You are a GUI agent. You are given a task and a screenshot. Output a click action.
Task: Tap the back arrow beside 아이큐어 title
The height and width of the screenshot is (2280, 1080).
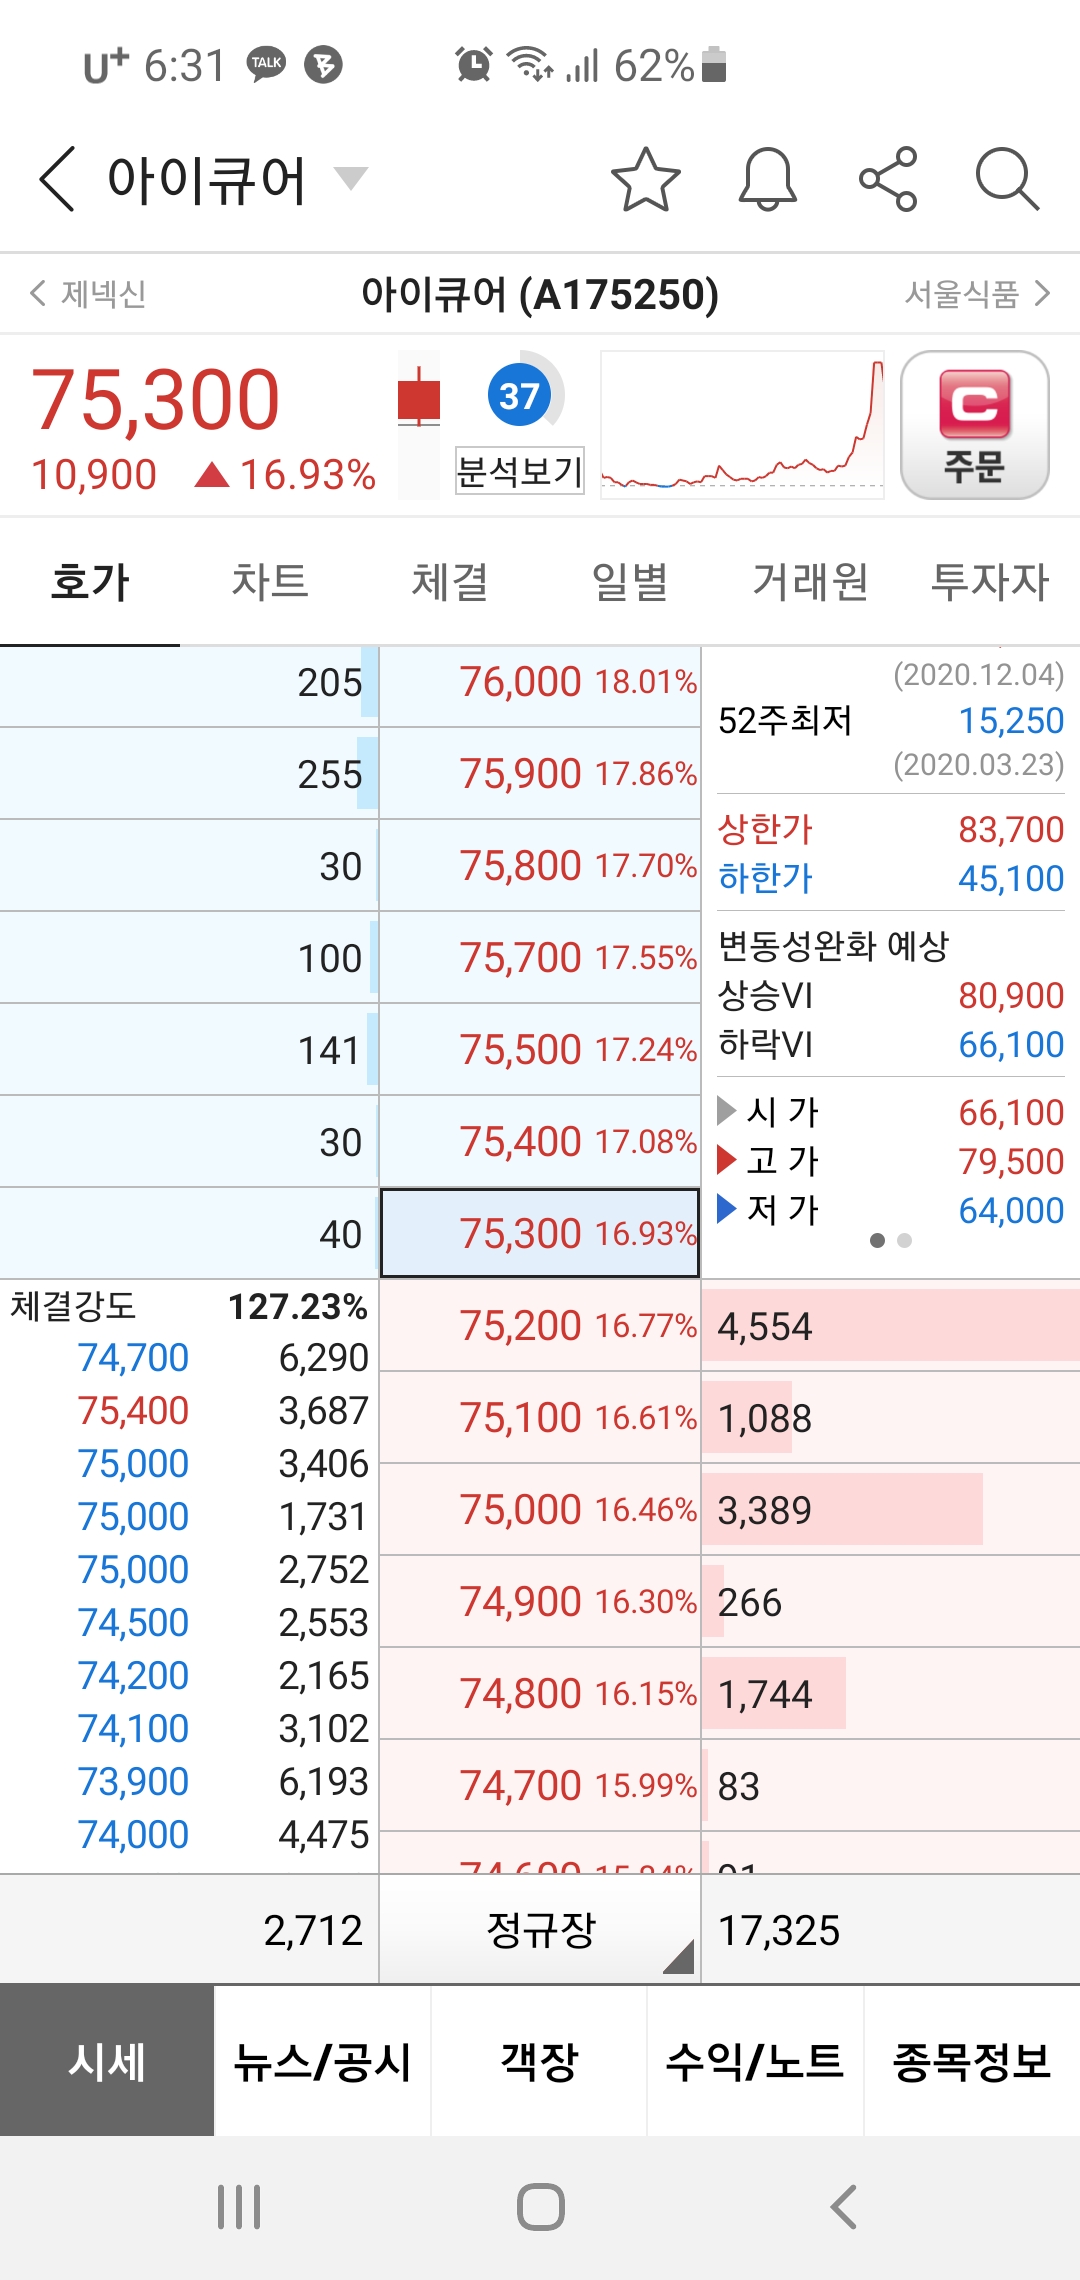(57, 179)
